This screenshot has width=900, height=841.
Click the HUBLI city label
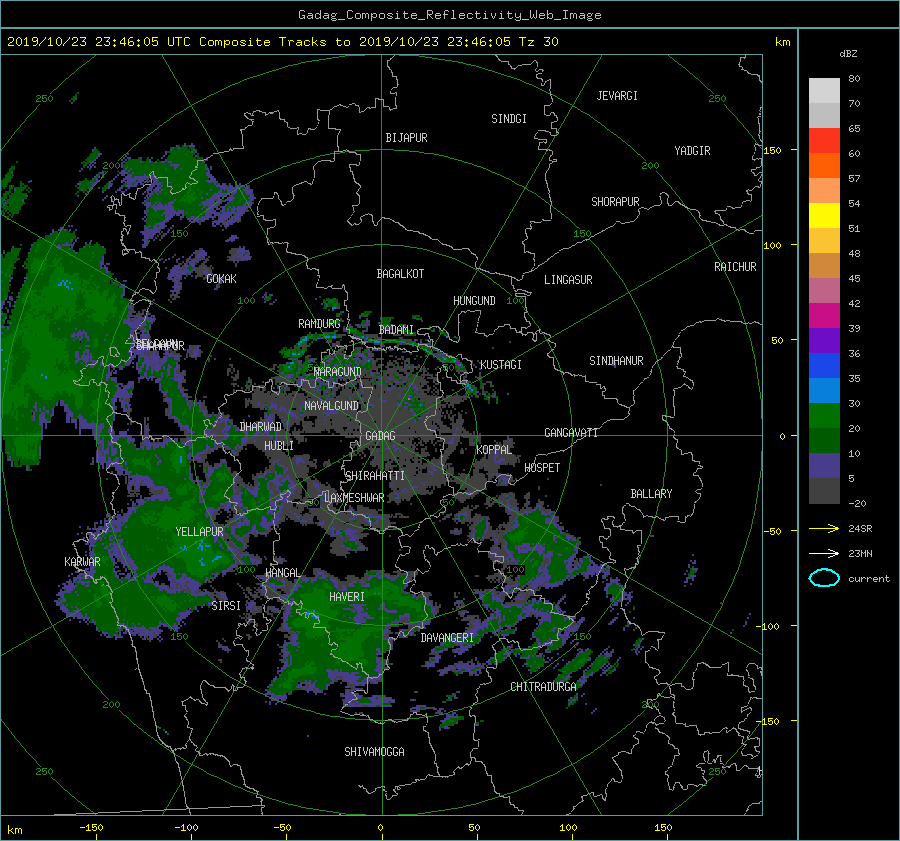click(x=279, y=446)
